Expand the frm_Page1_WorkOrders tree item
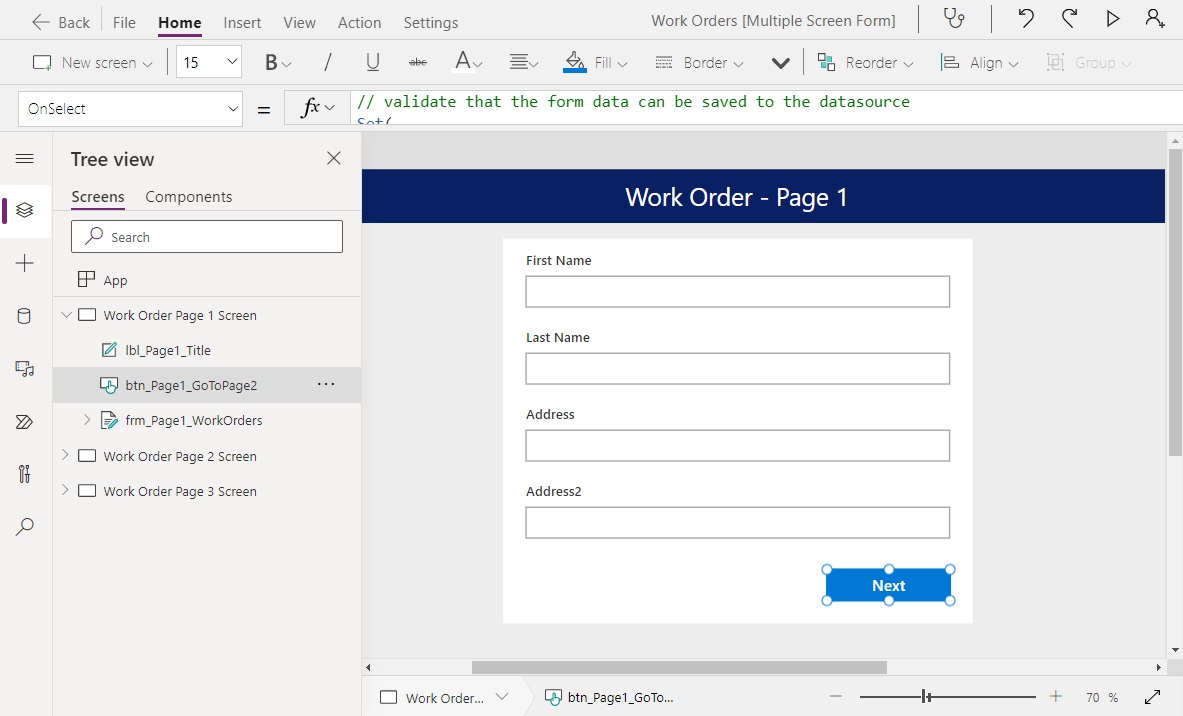 click(x=87, y=420)
